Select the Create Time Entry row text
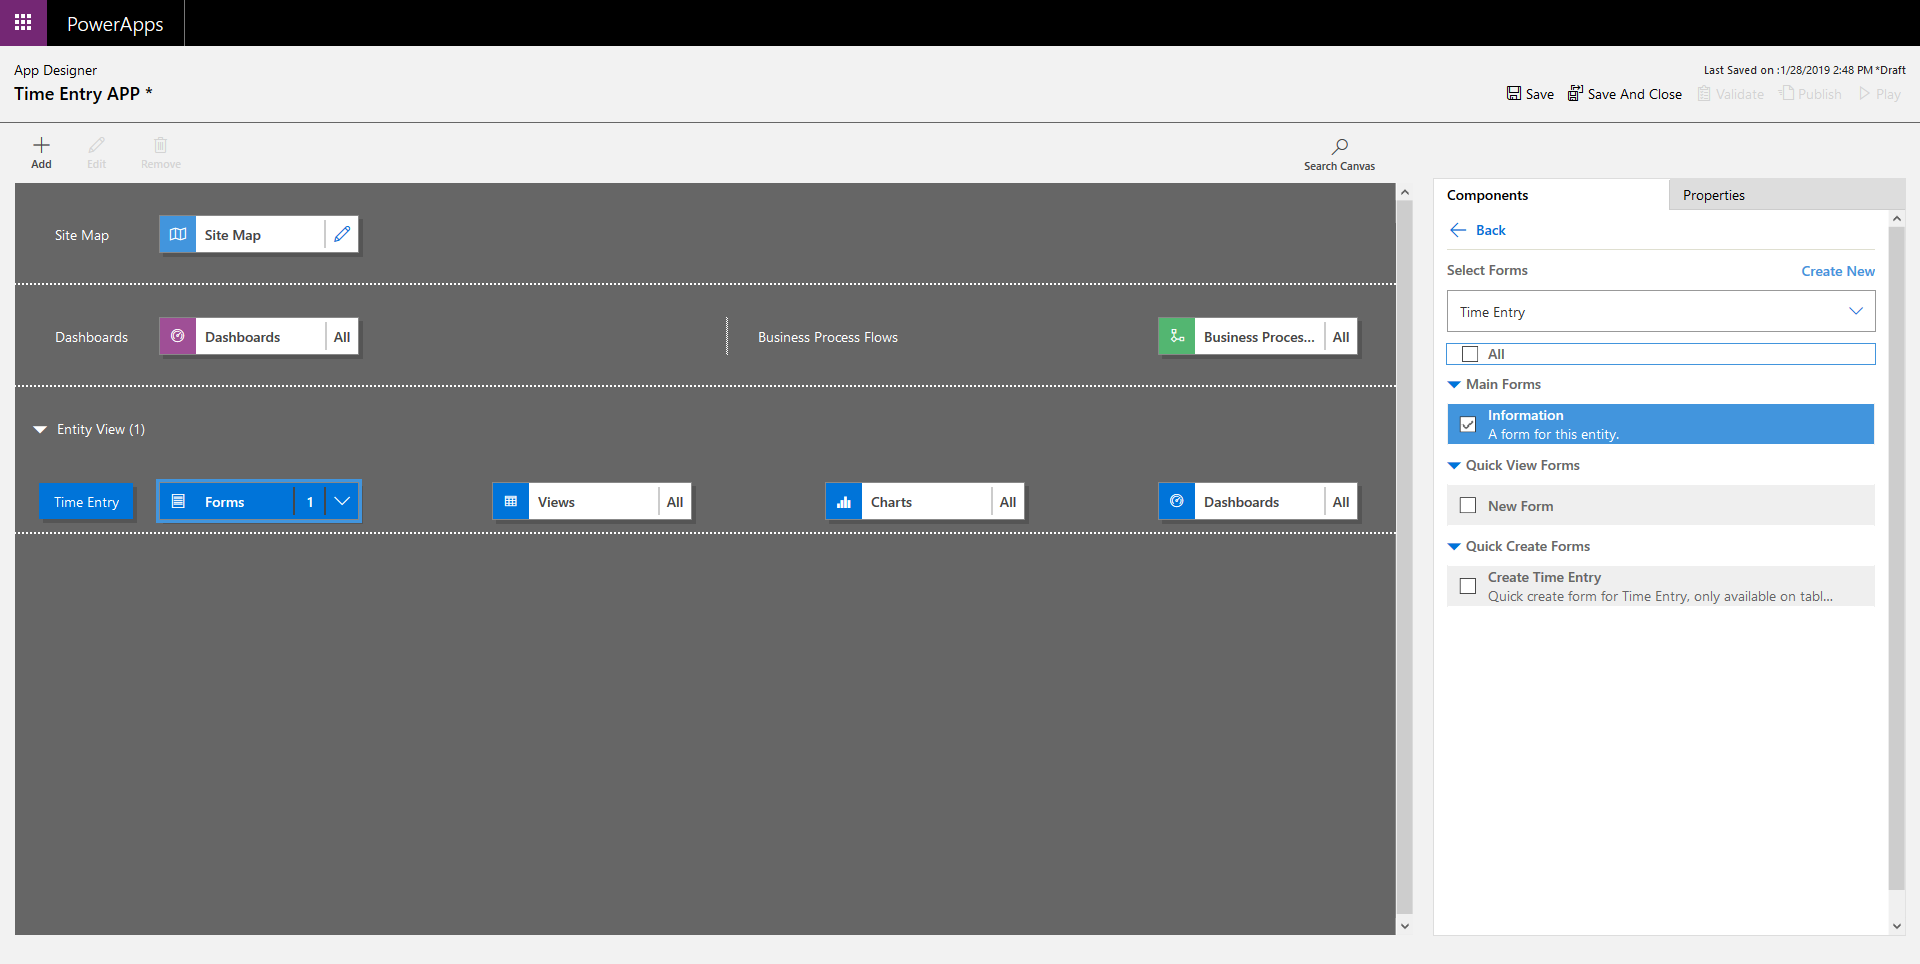The width and height of the screenshot is (1920, 964). click(x=1660, y=587)
